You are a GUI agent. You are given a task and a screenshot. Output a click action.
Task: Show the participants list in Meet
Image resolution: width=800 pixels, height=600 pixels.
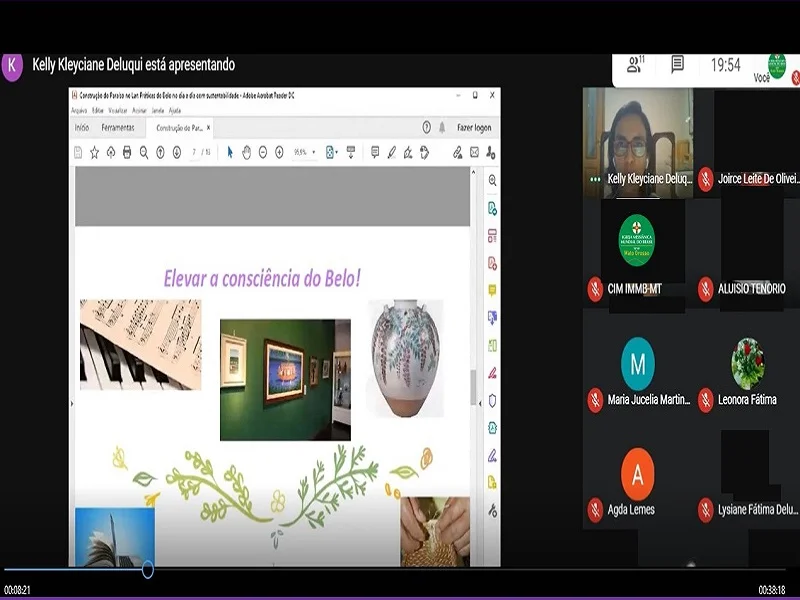coord(634,65)
